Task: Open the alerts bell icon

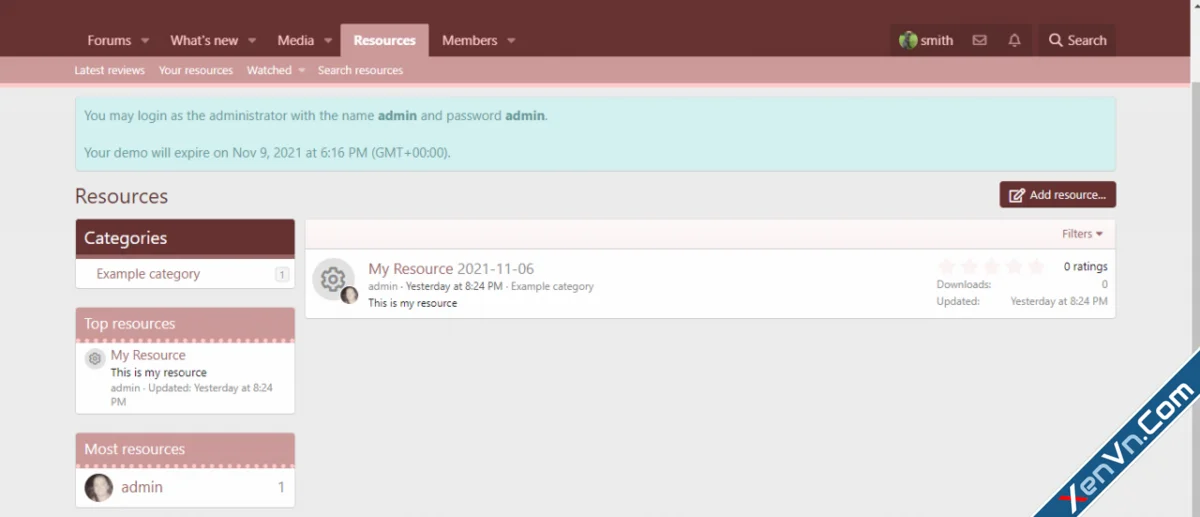Action: tap(1014, 41)
